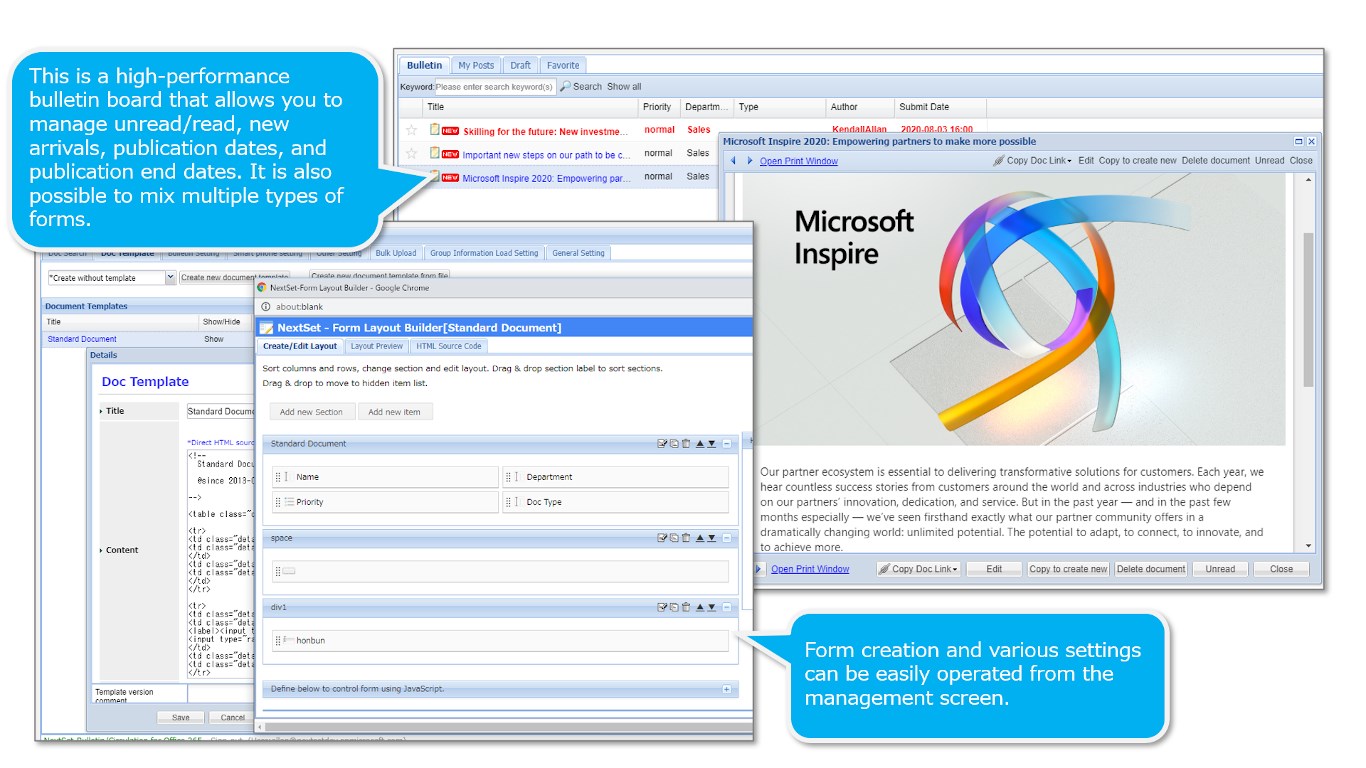Delete the Standard Document section with the trash icon

coord(686,444)
